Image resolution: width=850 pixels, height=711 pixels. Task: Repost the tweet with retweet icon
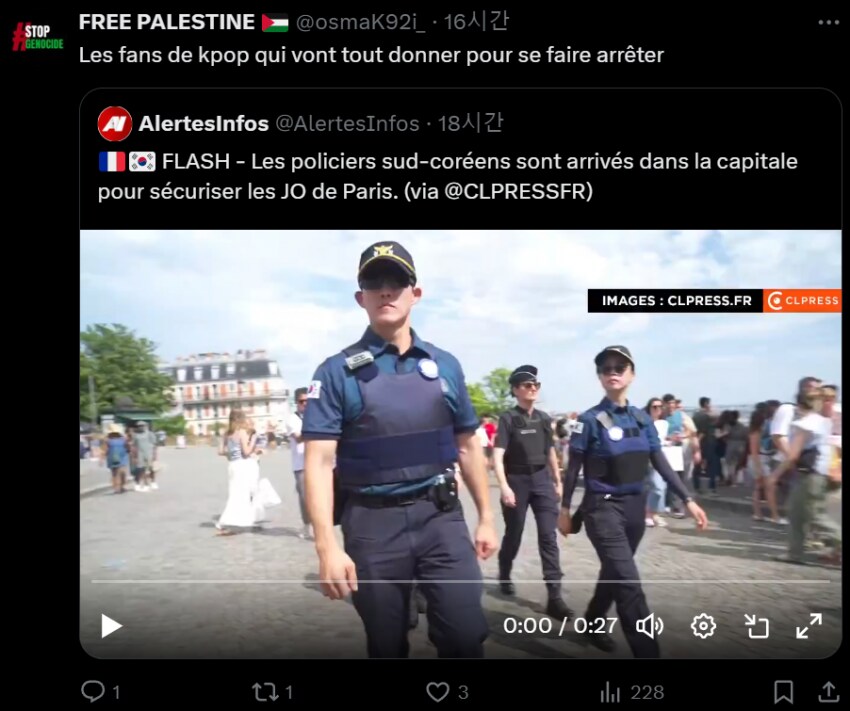[x=265, y=692]
